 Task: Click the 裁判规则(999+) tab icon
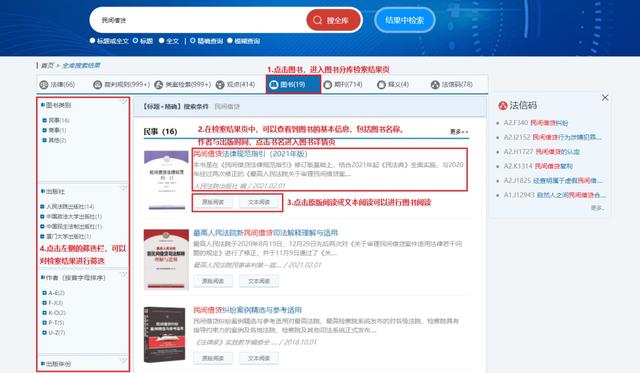97,84
